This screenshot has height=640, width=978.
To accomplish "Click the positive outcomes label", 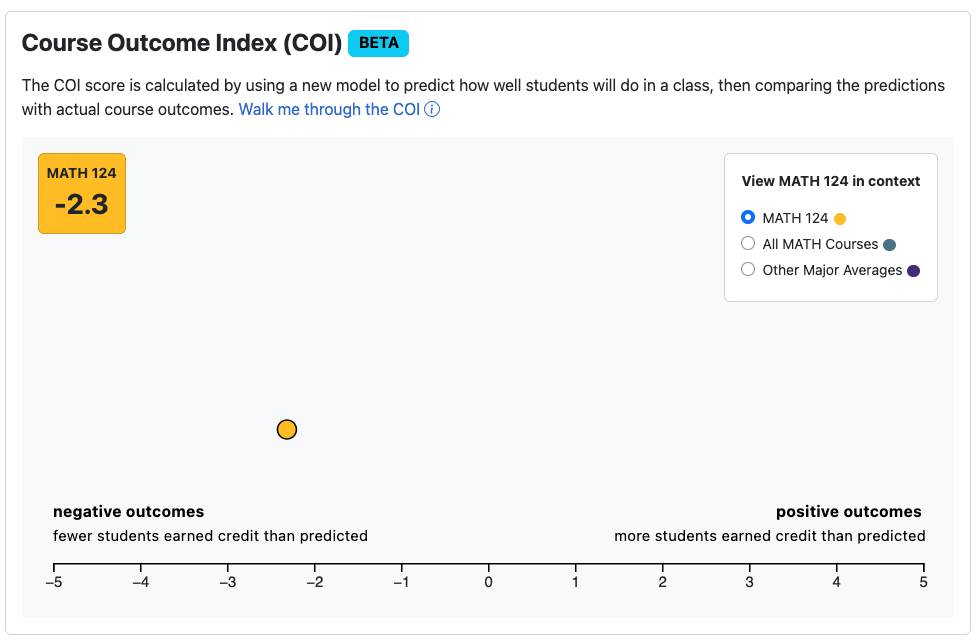I will pos(849,511).
